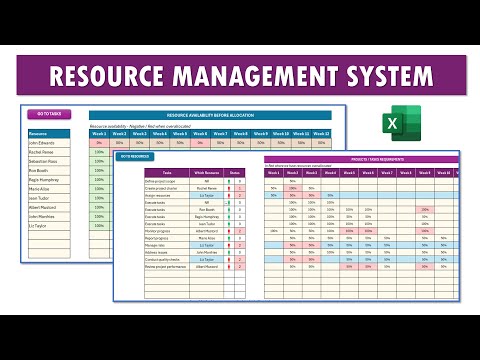Viewport: 480px width, 360px height.
Task: Click Rachel Renee in Which Resource column
Action: 207,188
